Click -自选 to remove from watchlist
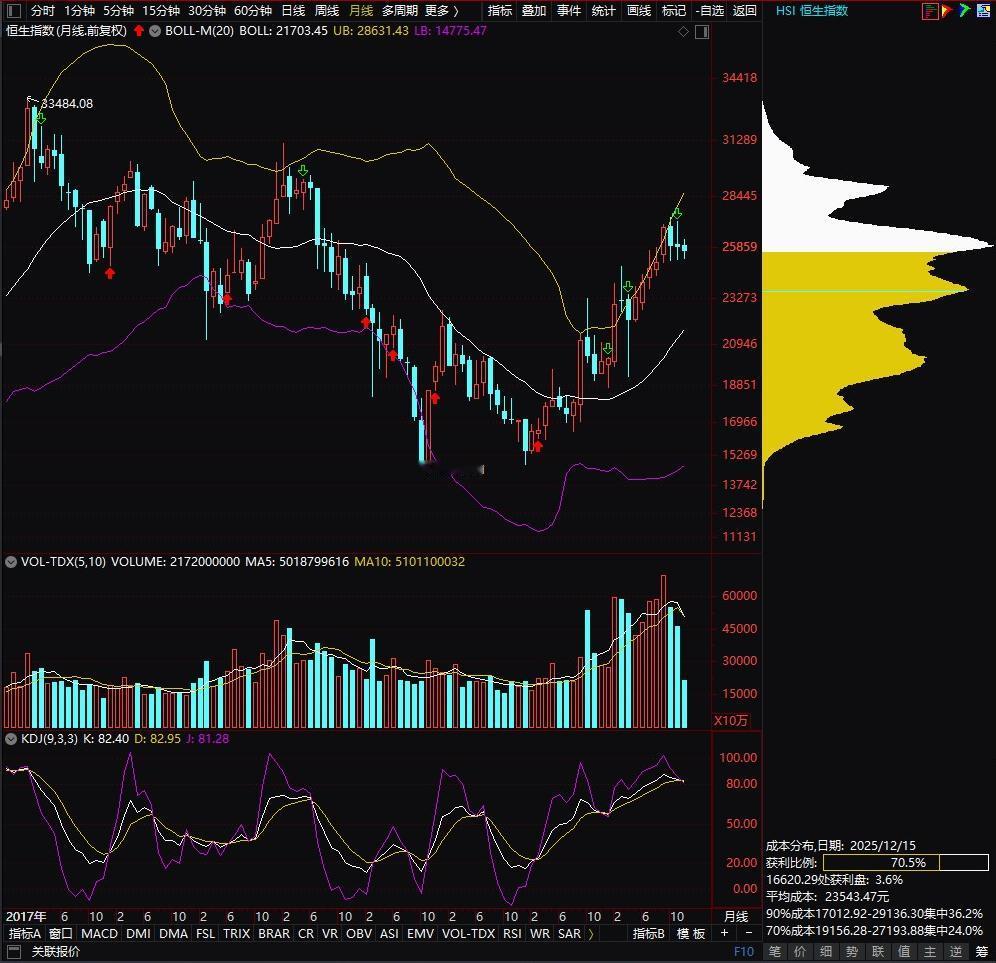The width and height of the screenshot is (996, 963). pos(710,11)
